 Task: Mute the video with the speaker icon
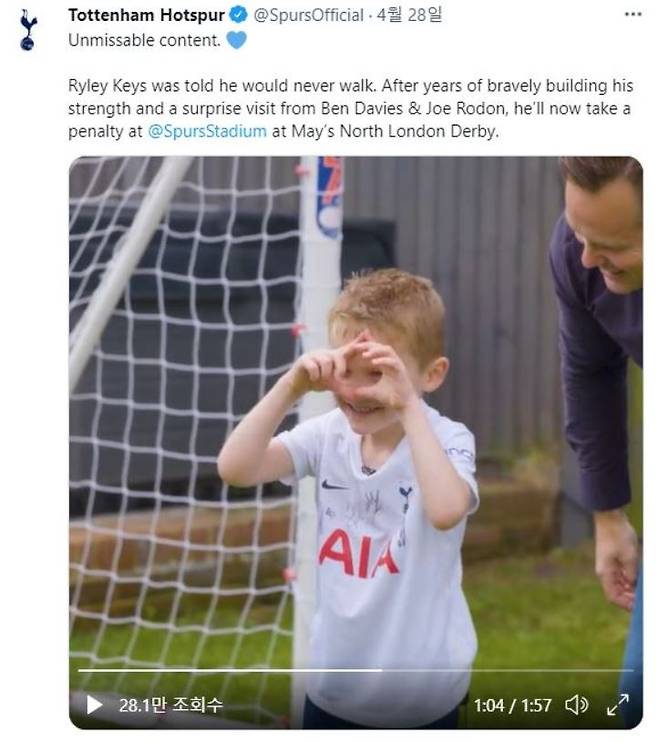[577, 705]
